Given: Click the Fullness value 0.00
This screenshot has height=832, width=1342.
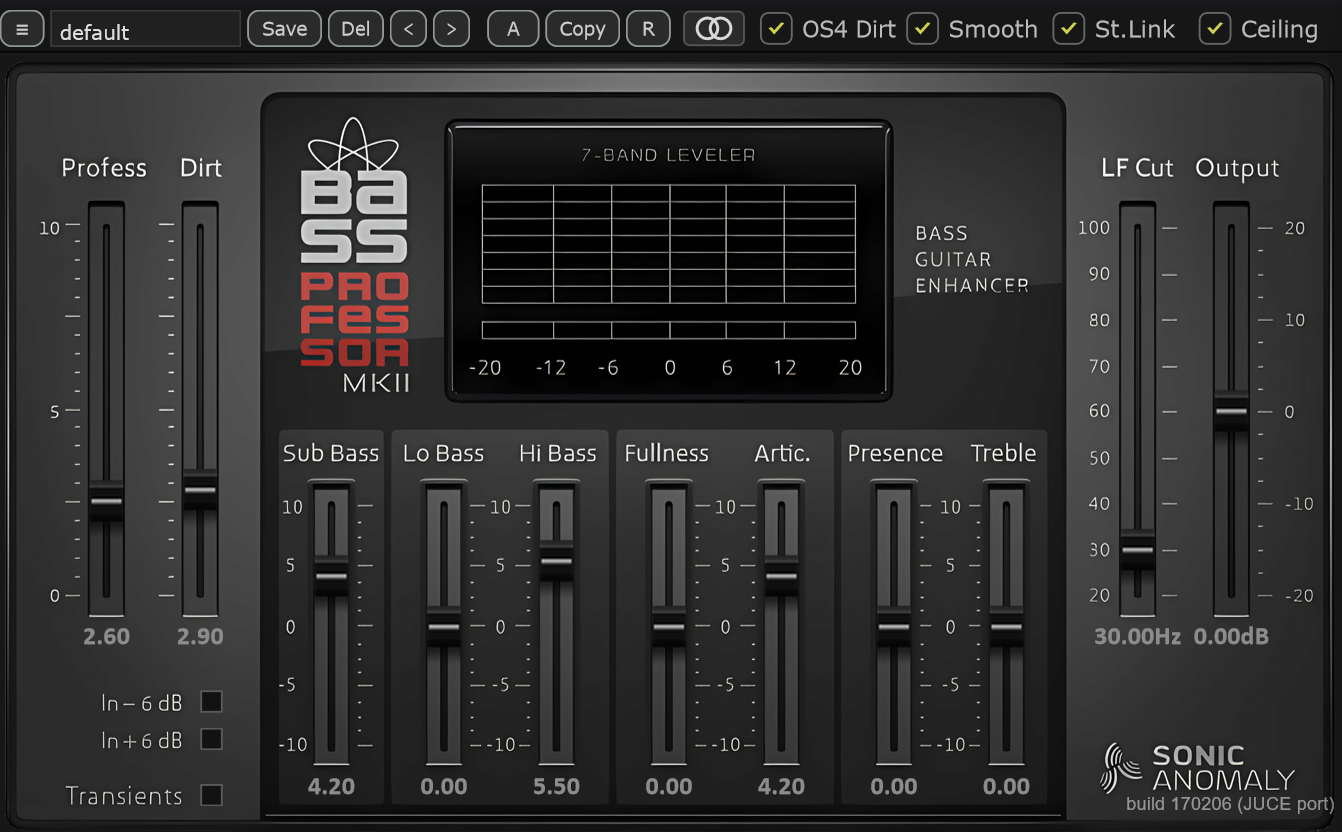Looking at the screenshot, I should pos(669,787).
